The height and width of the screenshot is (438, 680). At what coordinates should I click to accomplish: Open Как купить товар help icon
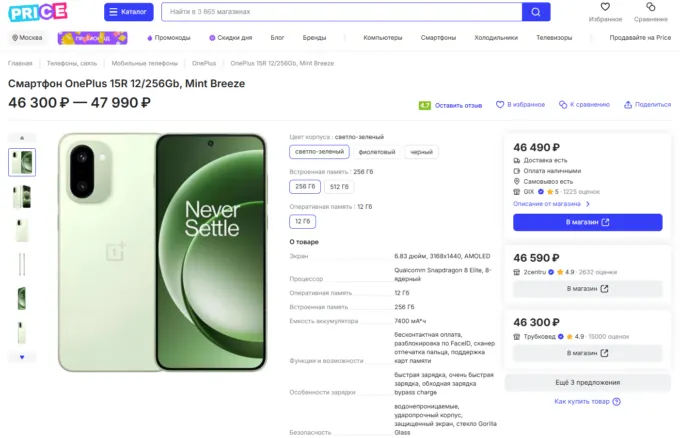pyautogui.click(x=616, y=402)
